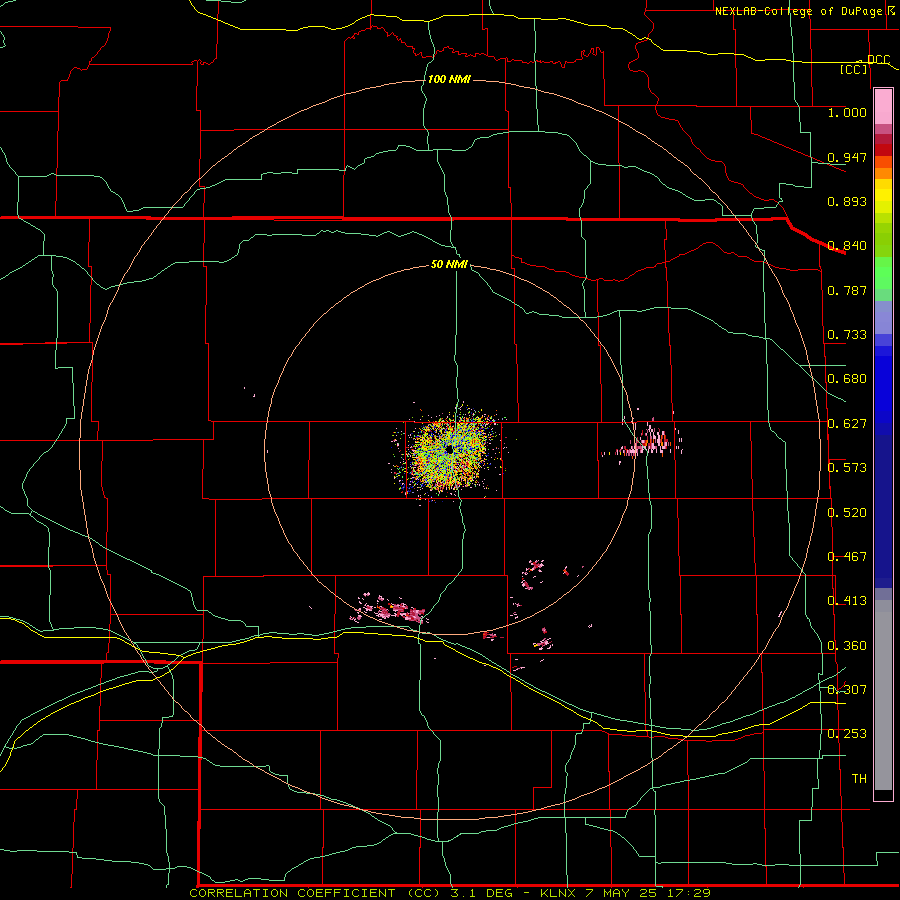
Task: Click the 0.573 scale label
Action: pos(847,468)
